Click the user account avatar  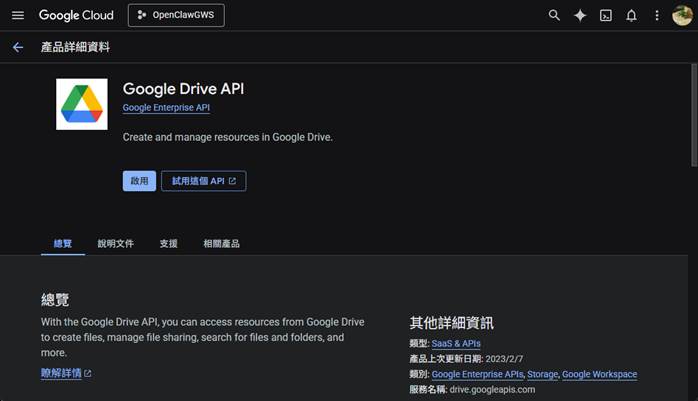pos(682,15)
